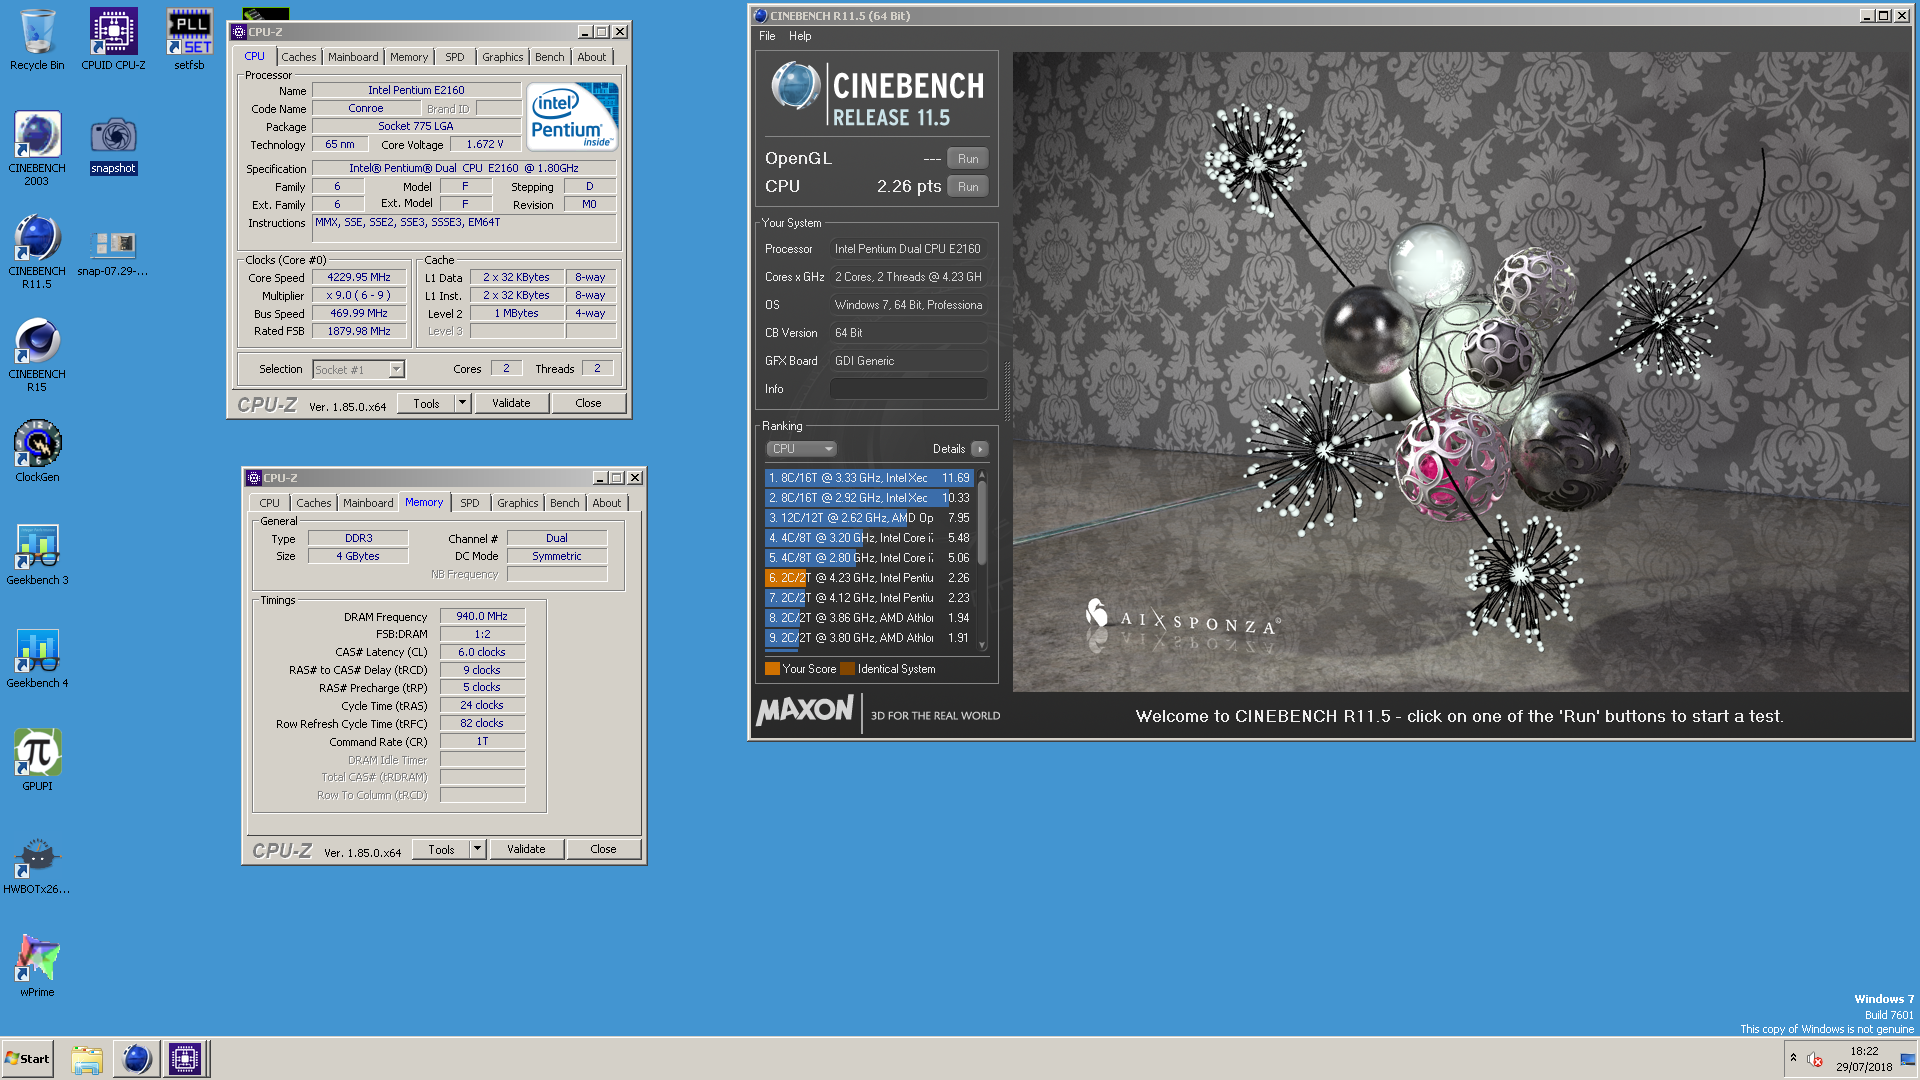Click Validate in the lower CPU-Z window
1920x1080 pixels.
click(x=526, y=849)
